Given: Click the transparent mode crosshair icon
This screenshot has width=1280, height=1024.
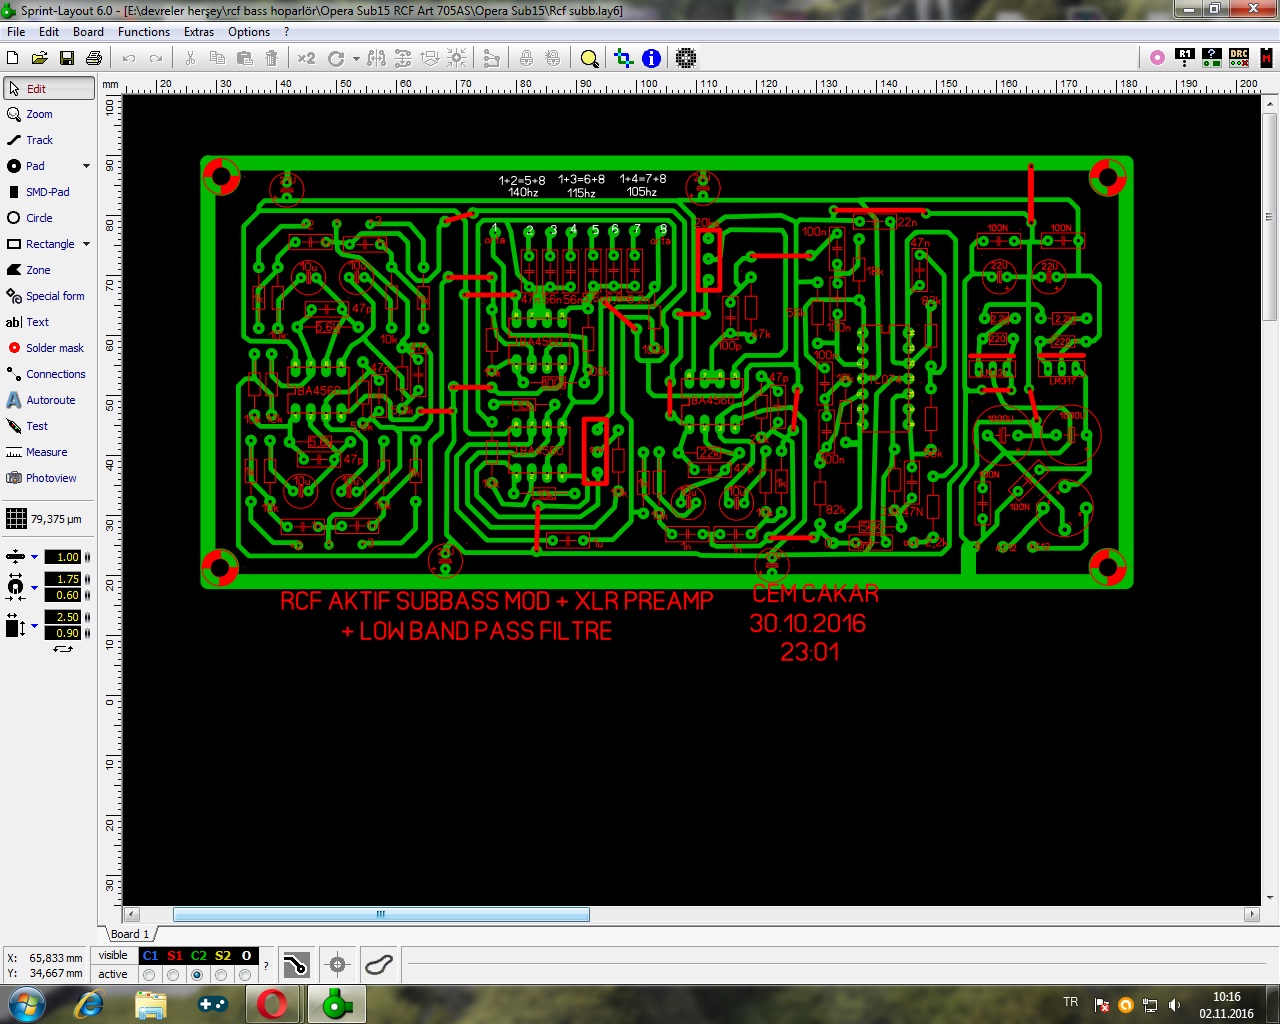Looking at the screenshot, I should pos(624,58).
